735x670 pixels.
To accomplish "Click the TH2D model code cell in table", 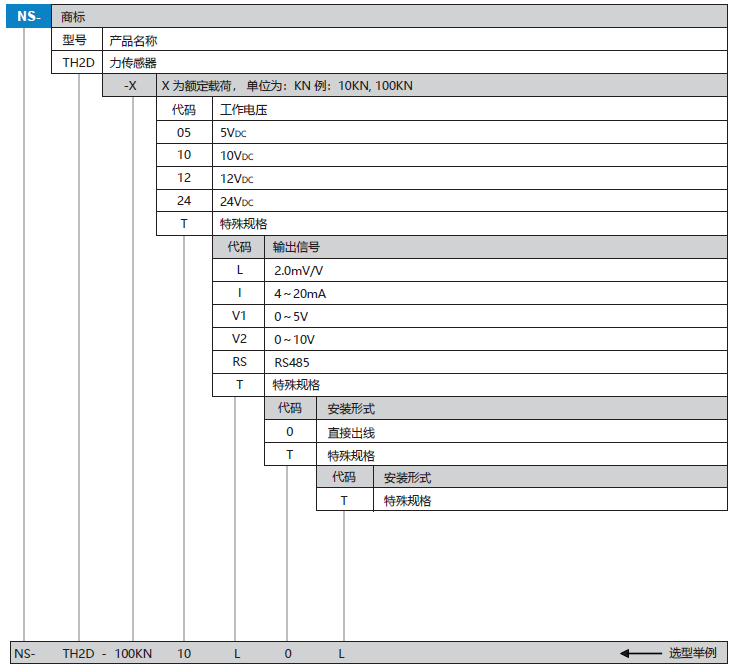I will coord(77,63).
